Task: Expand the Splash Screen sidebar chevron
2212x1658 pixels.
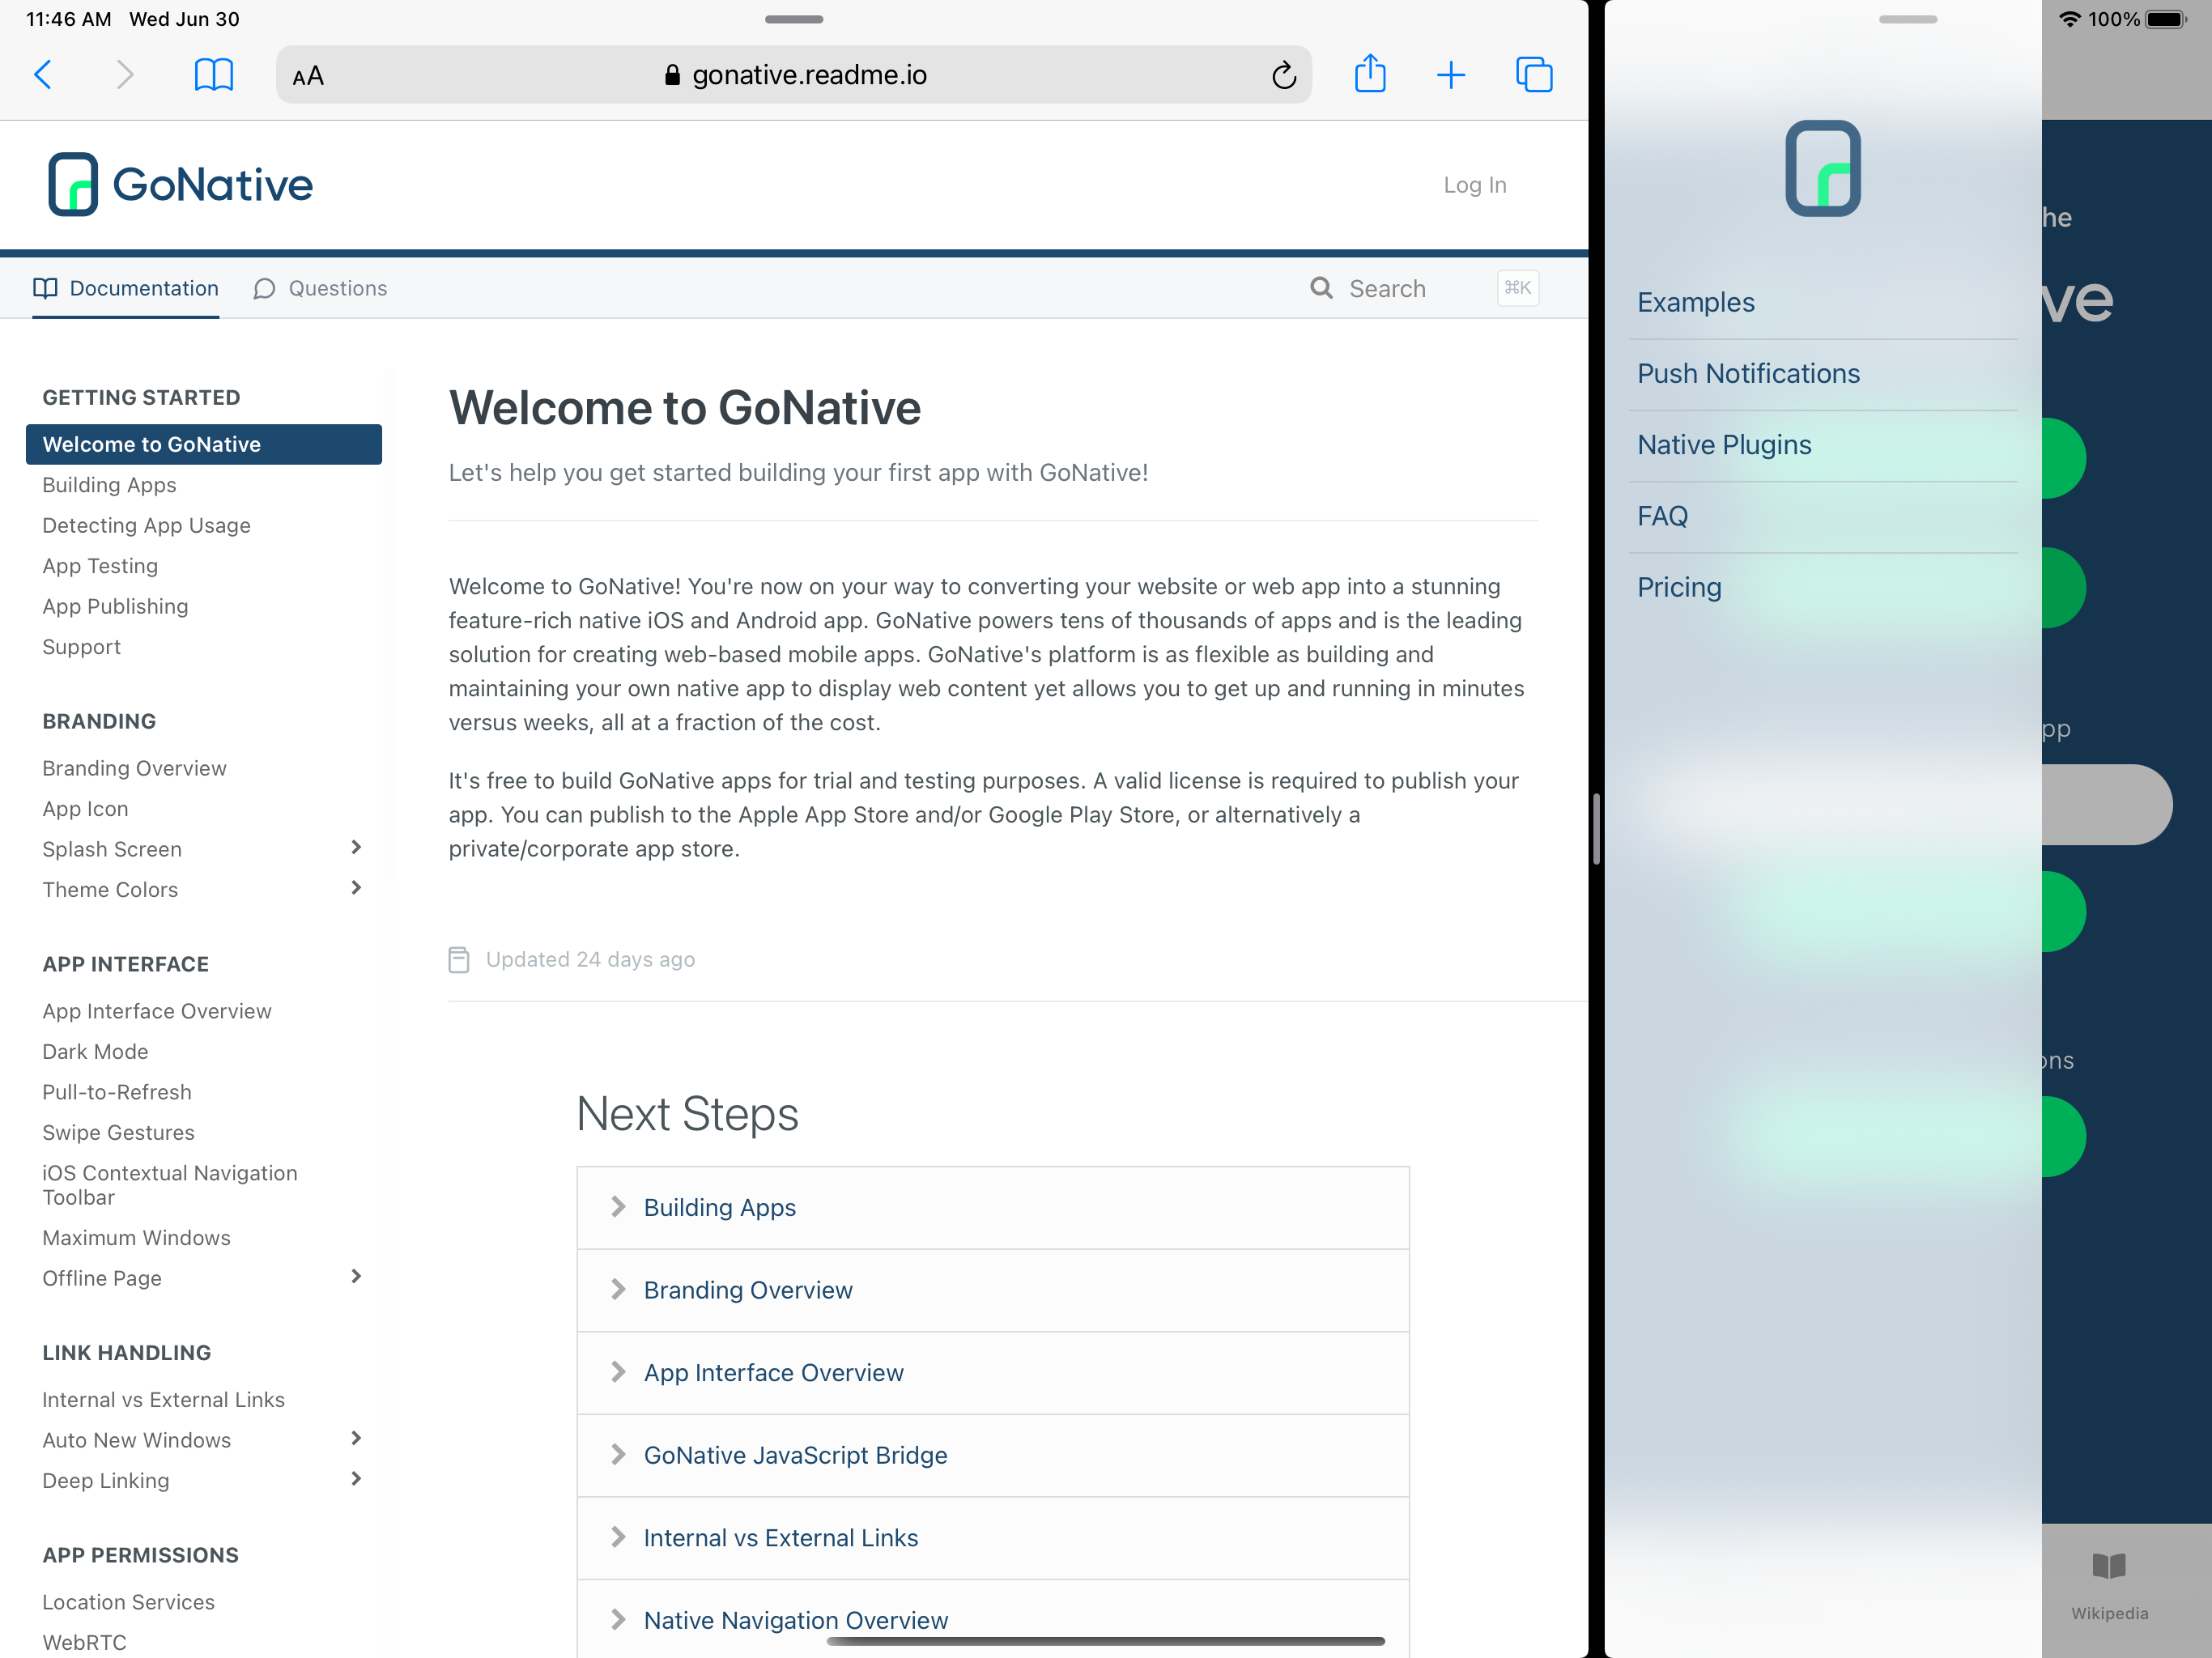Action: [356, 848]
